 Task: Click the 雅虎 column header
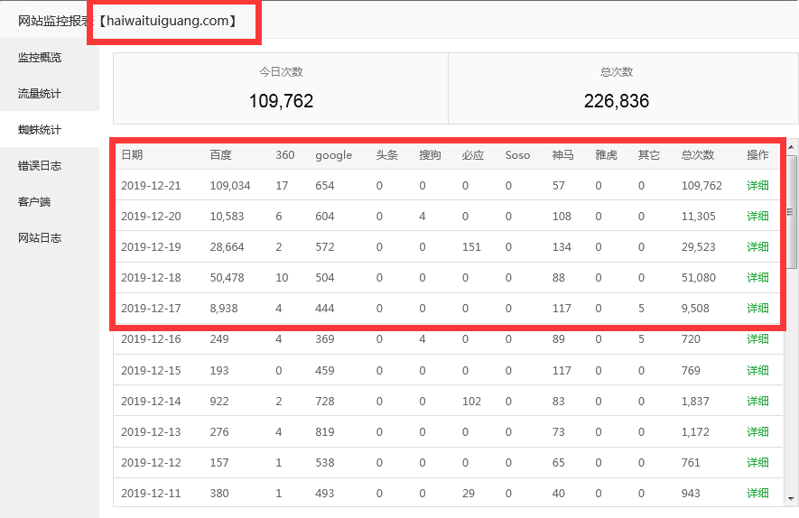(x=606, y=155)
